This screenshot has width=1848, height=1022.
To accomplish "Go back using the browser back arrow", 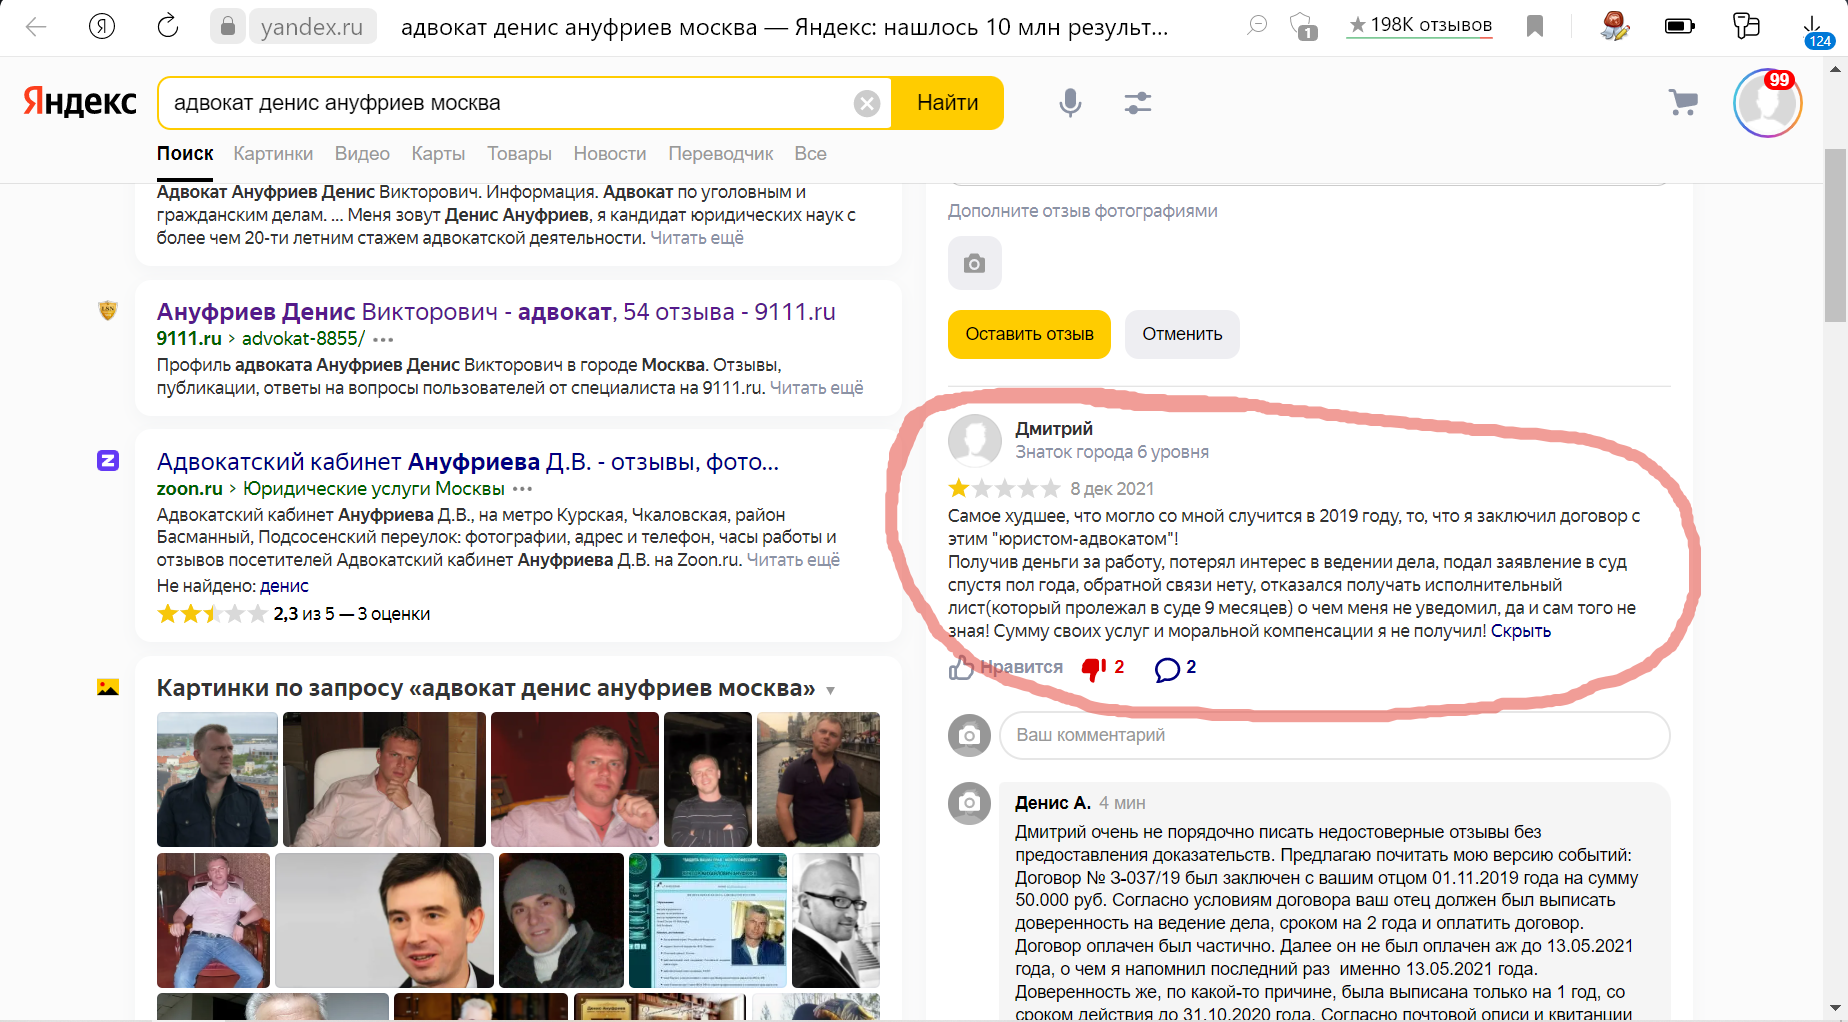I will pos(36,27).
